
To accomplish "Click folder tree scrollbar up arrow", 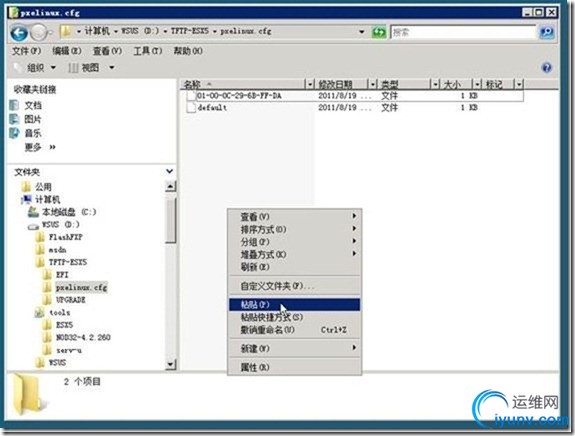I will pos(170,186).
